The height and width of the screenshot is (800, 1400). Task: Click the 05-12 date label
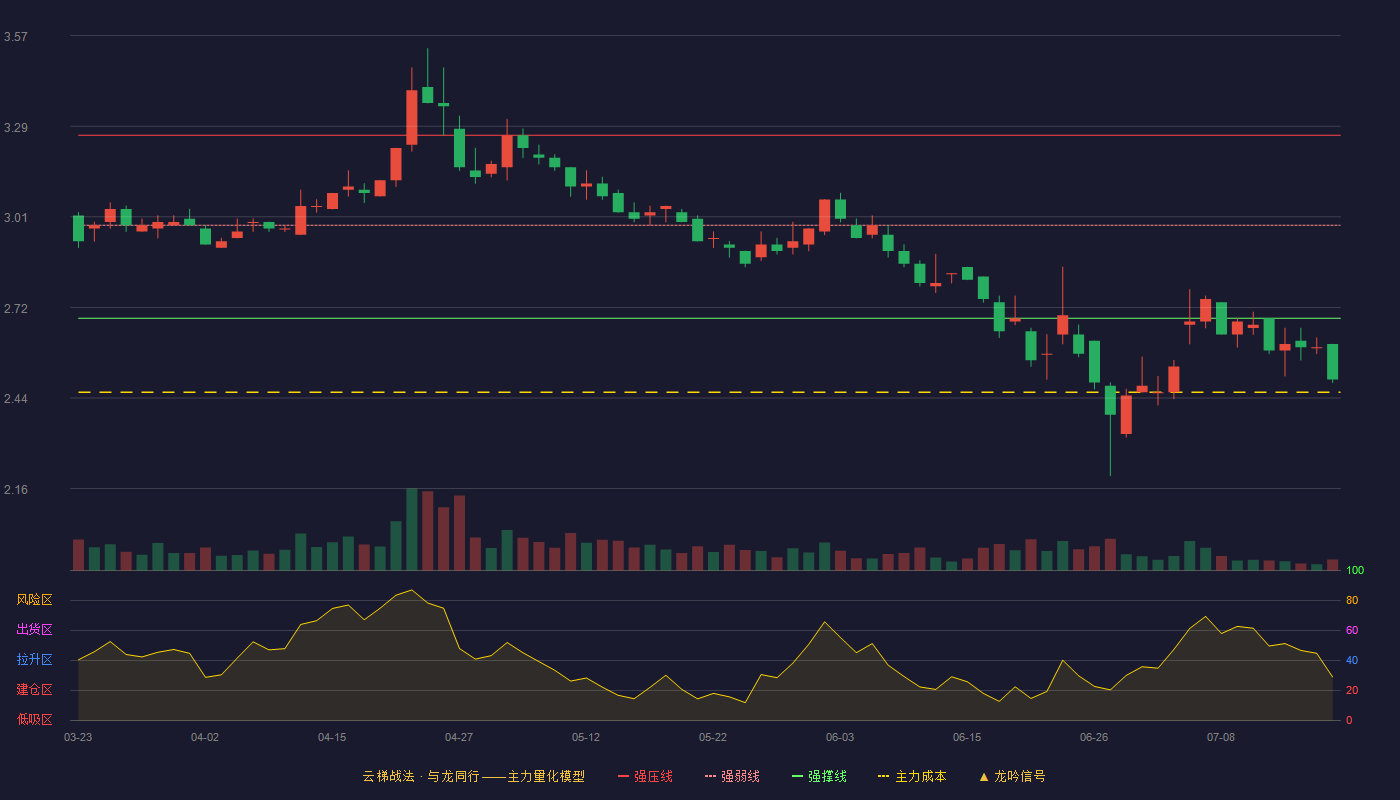point(586,737)
